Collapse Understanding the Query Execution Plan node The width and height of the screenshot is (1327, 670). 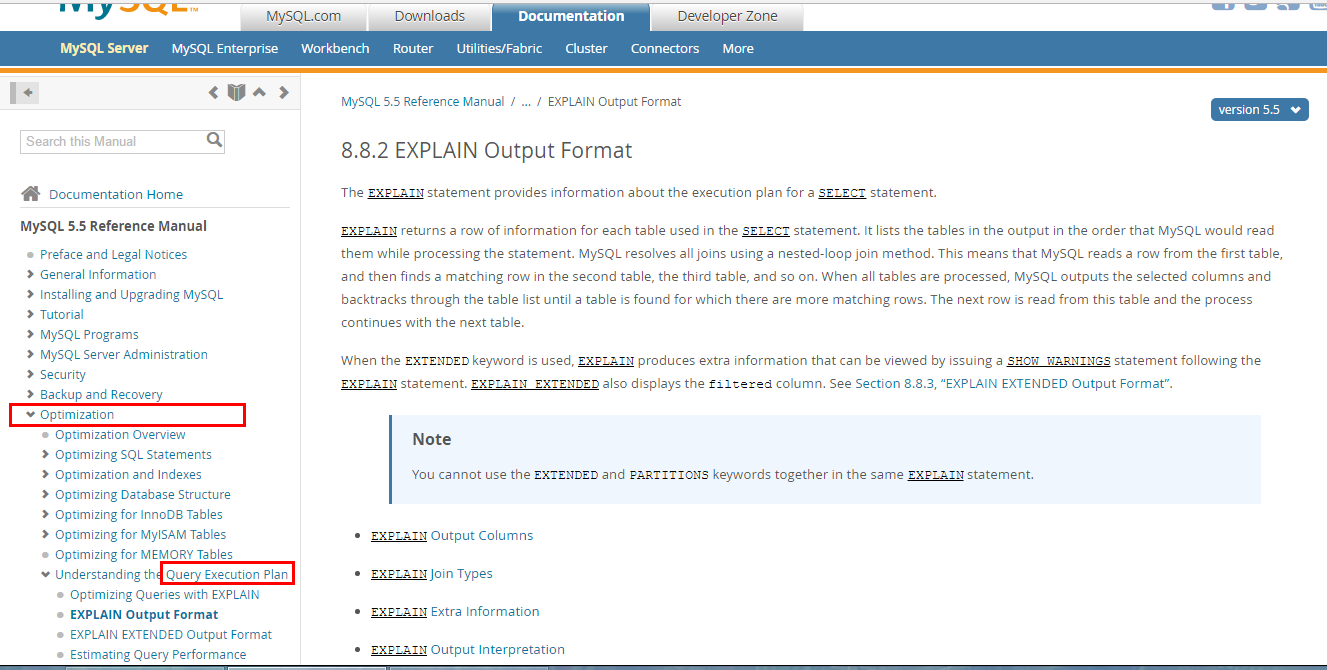(46, 575)
